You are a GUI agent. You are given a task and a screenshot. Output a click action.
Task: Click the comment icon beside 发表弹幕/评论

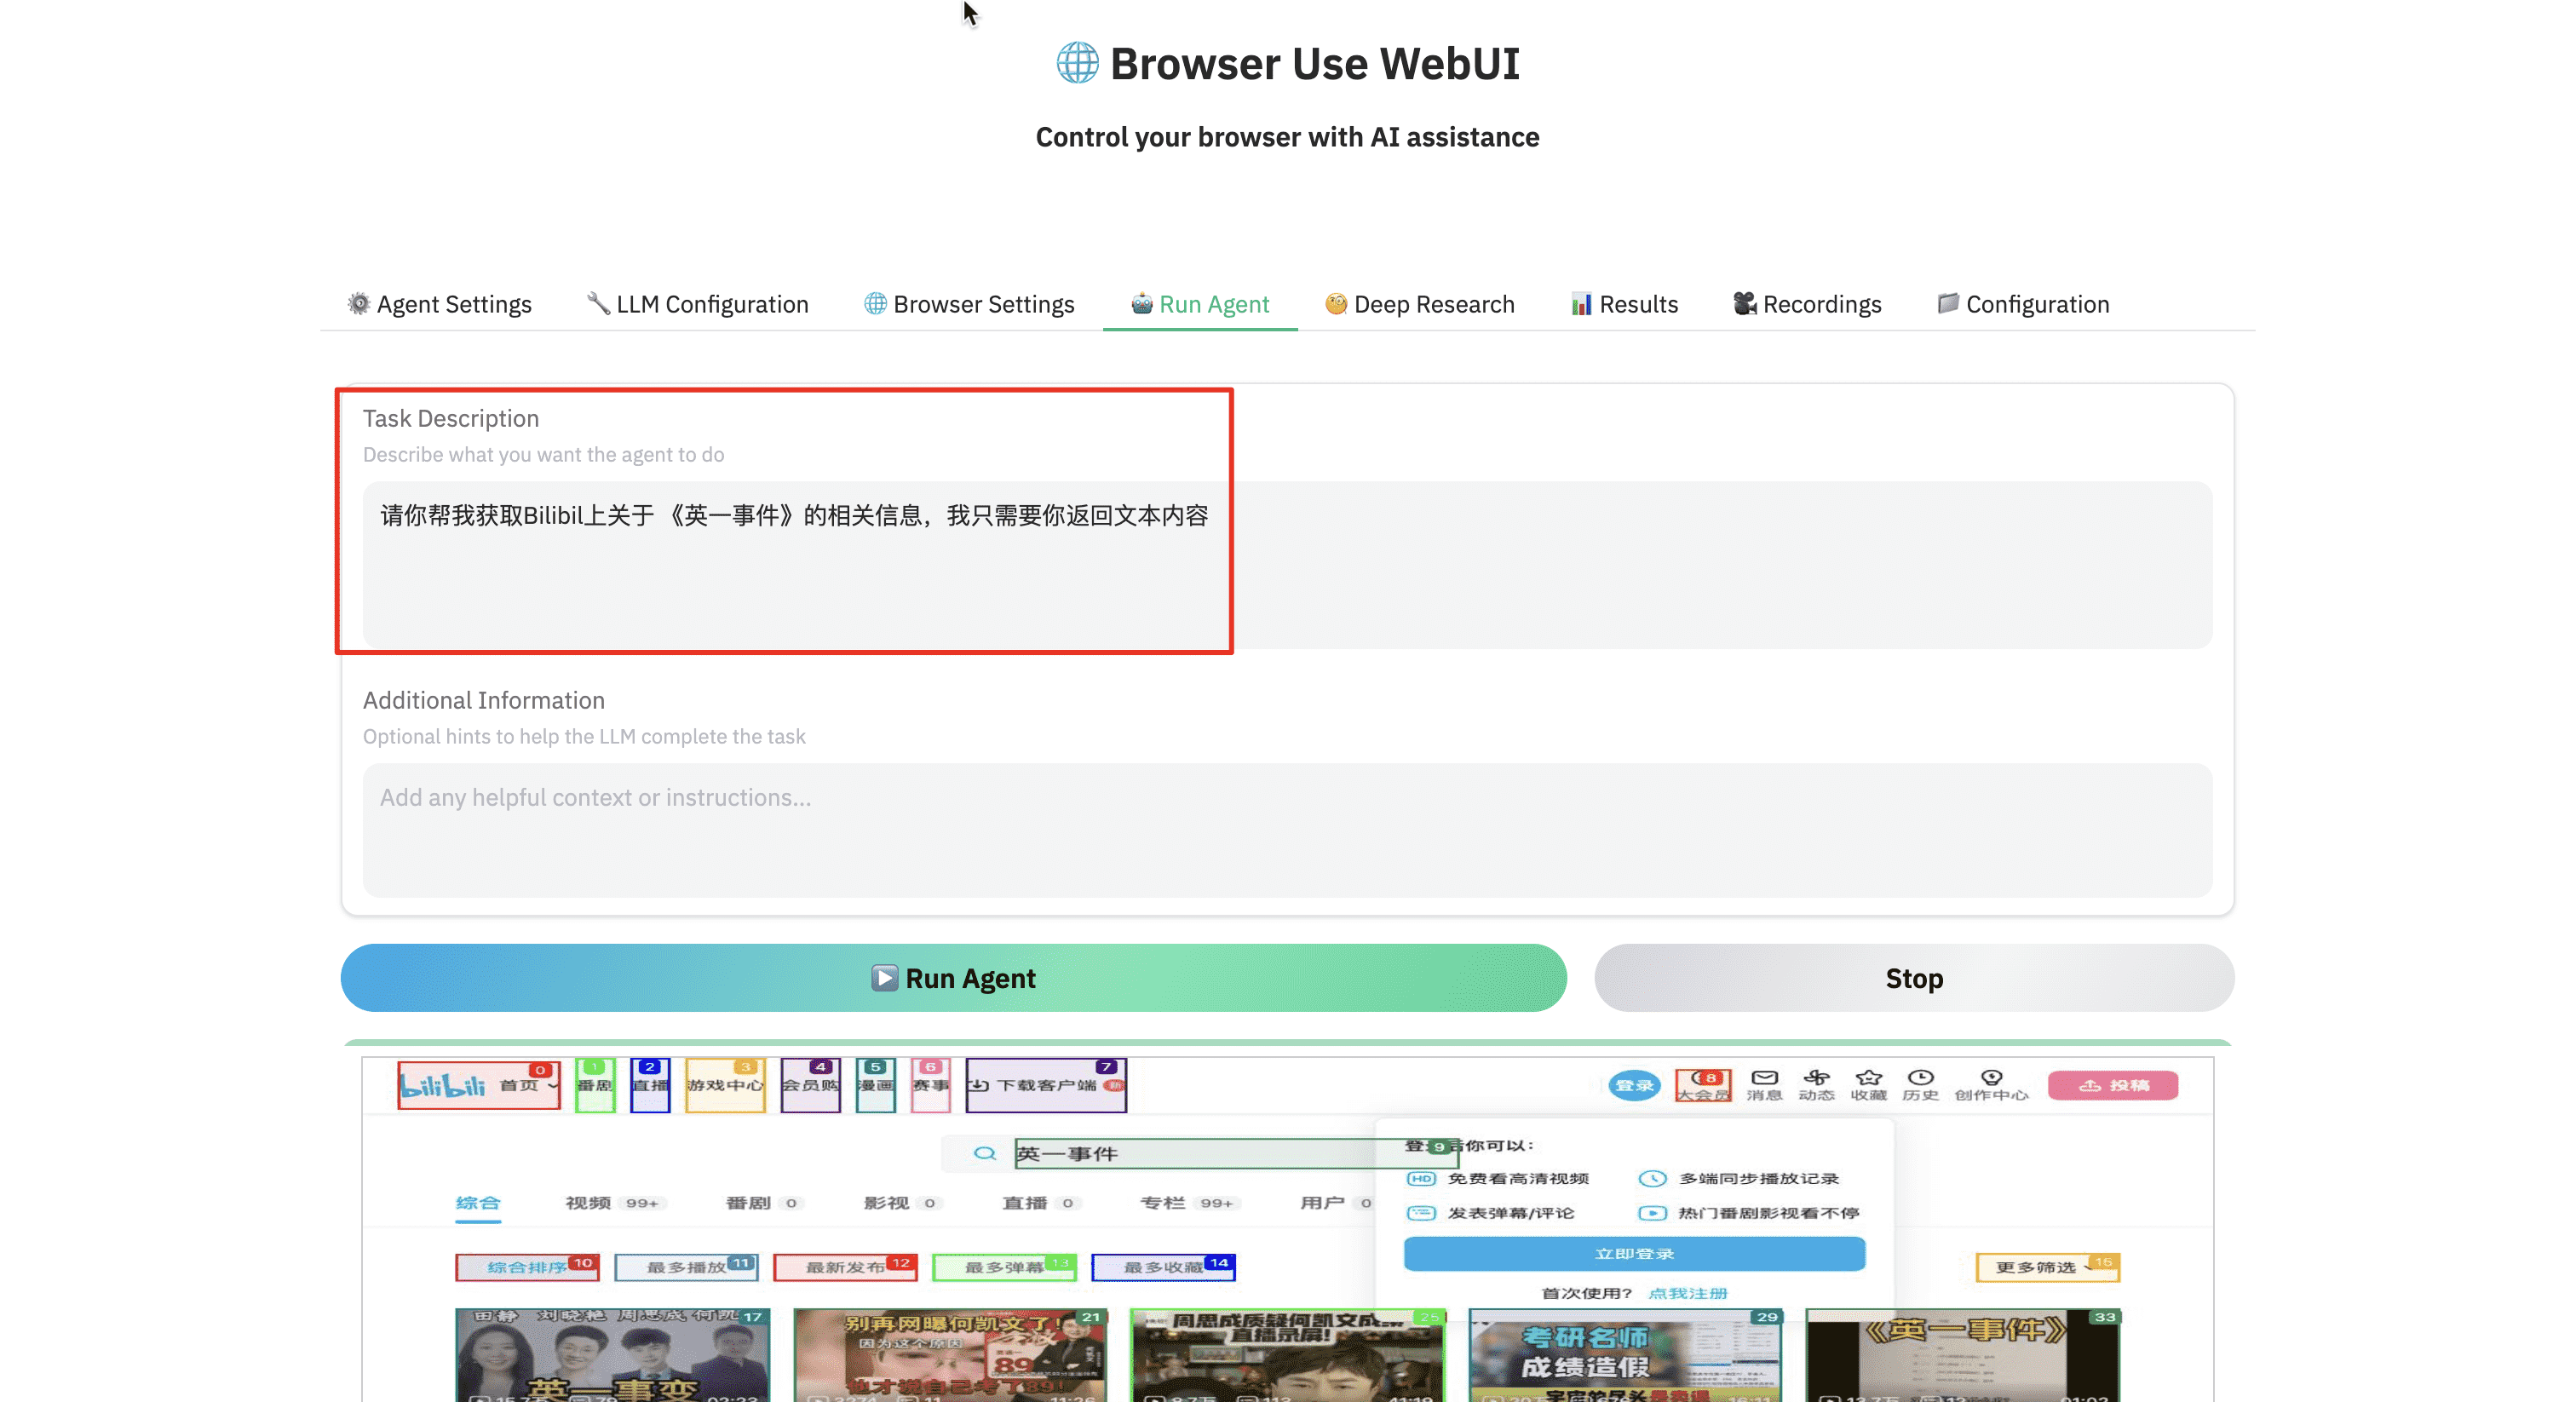pyautogui.click(x=1421, y=1213)
